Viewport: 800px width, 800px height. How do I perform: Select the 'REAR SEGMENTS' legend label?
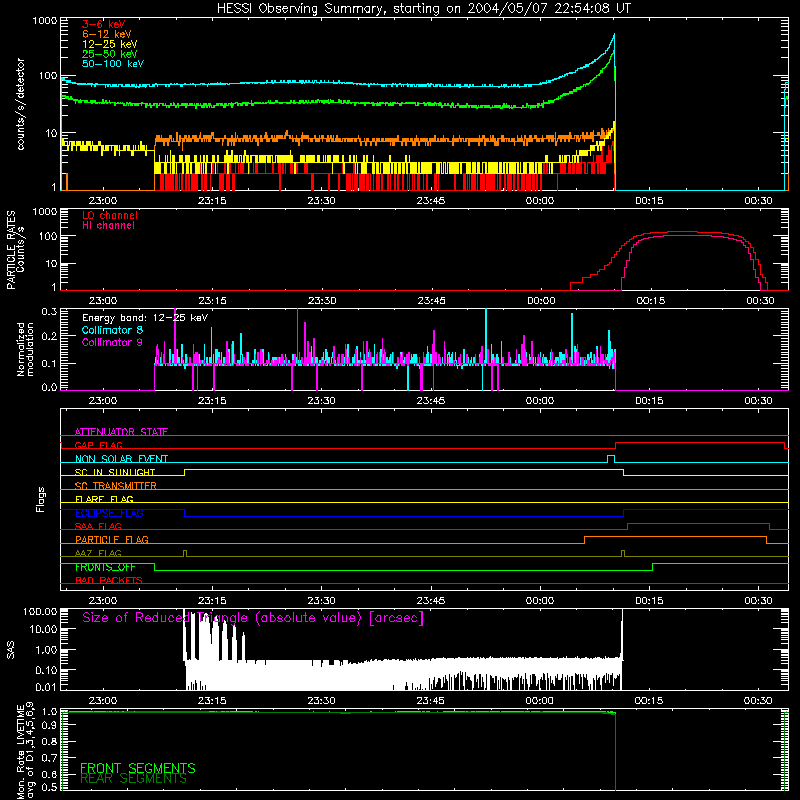[x=134, y=779]
